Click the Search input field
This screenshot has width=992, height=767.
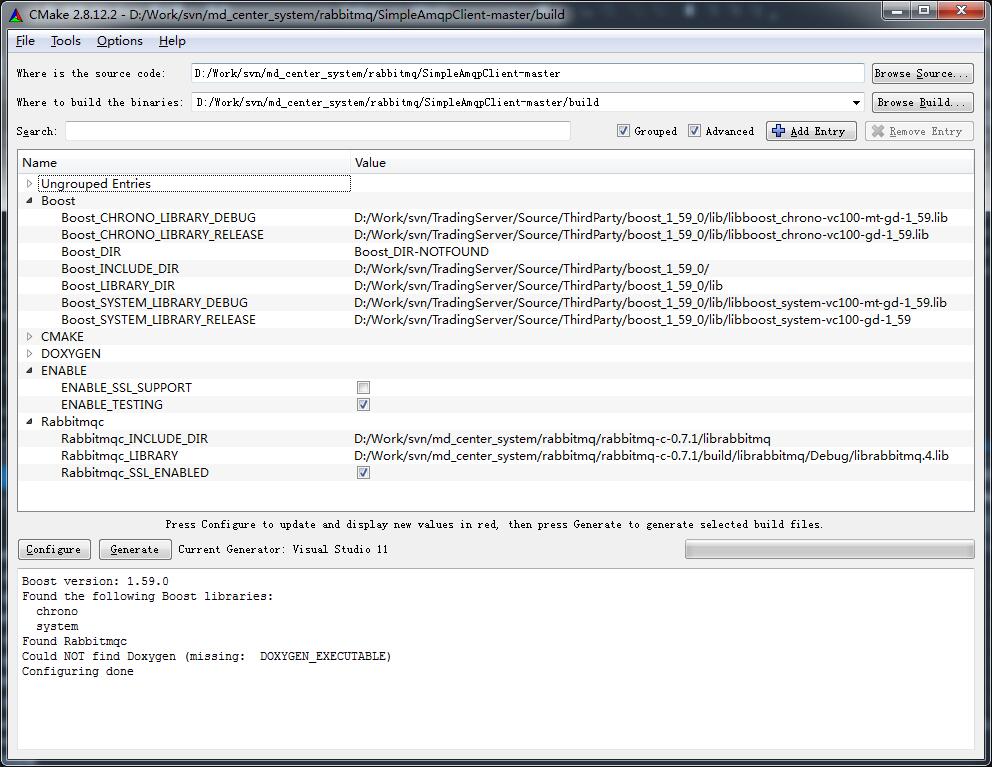tap(318, 131)
